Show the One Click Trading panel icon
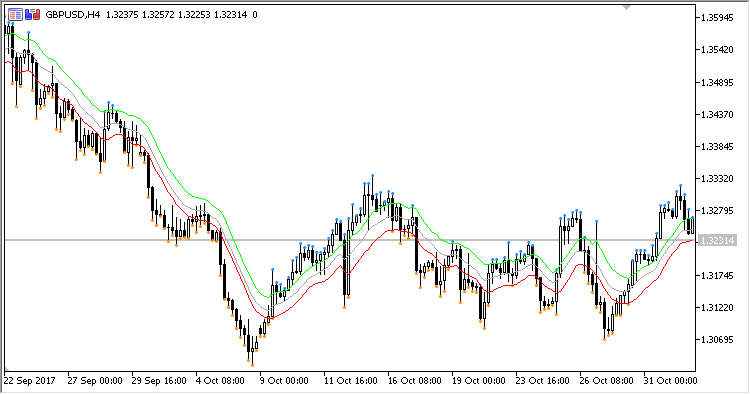The image size is (750, 394). click(33, 15)
